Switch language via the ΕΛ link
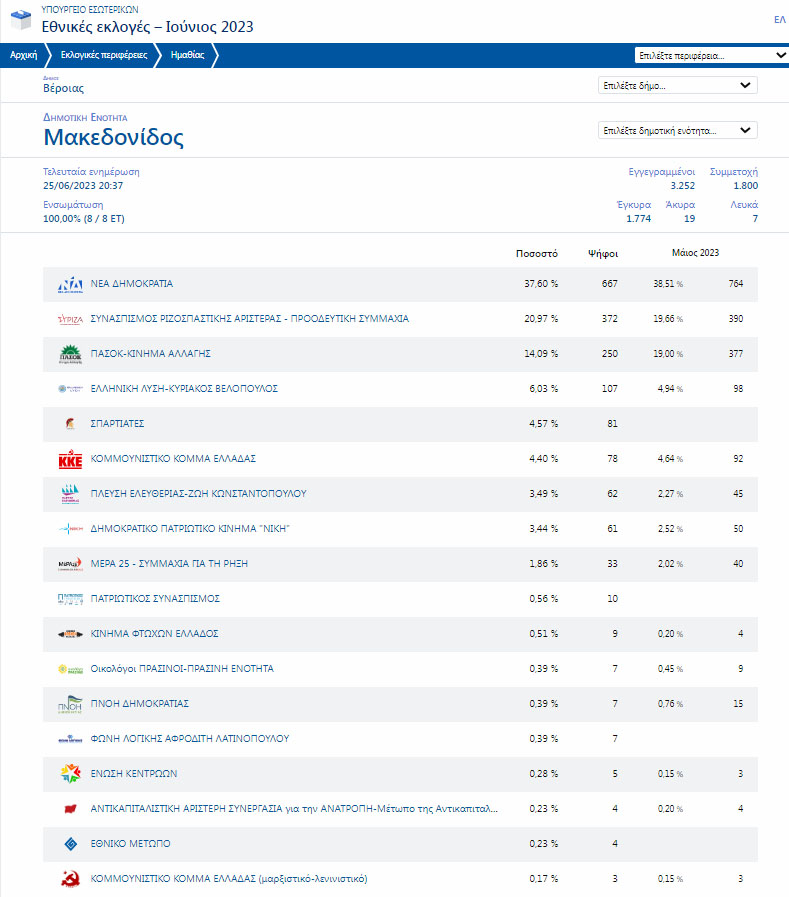The image size is (789, 897). click(780, 20)
